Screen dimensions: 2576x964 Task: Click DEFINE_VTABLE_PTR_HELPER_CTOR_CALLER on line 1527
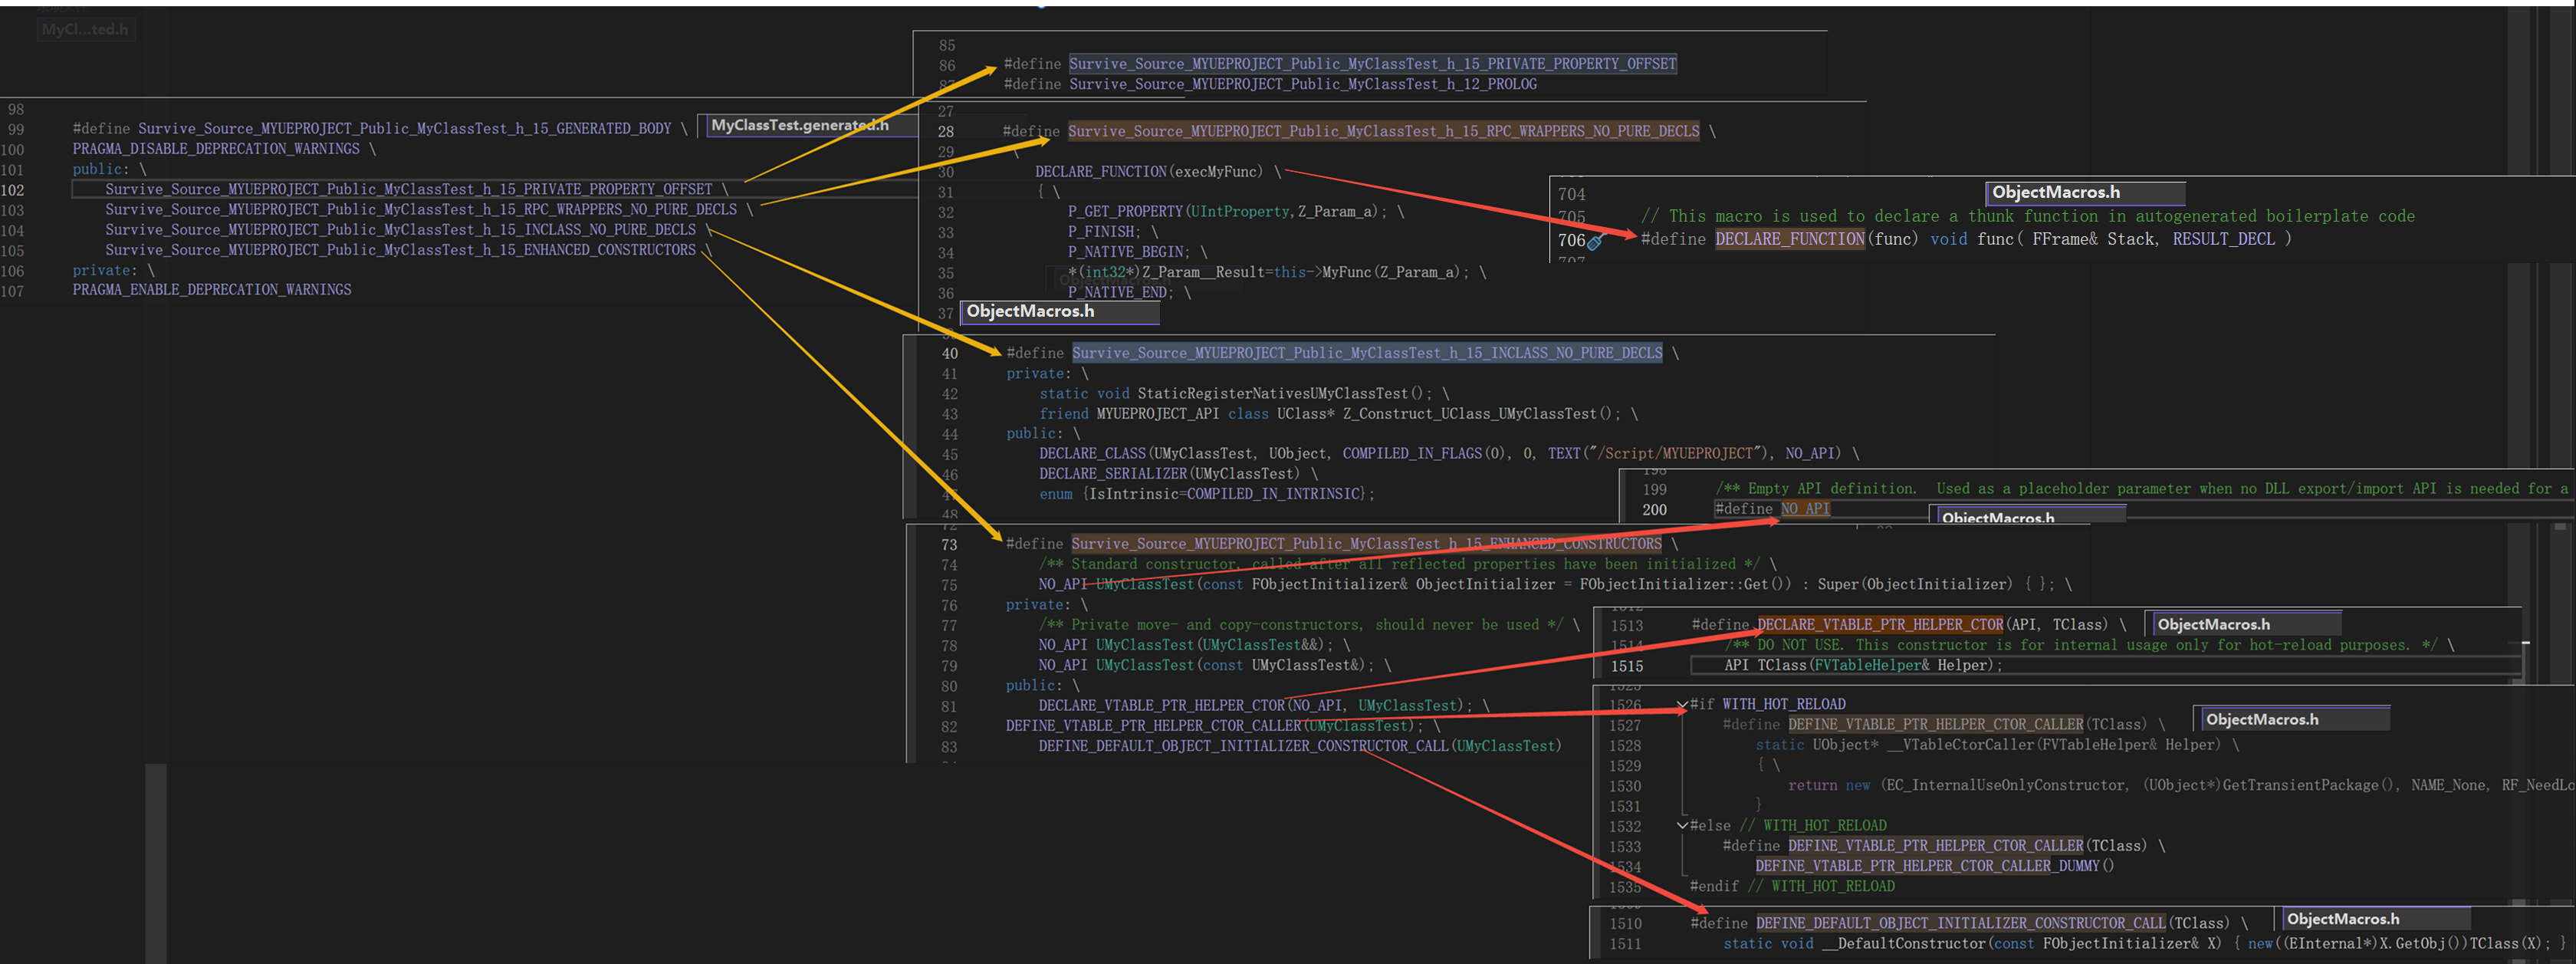pos(1936,725)
